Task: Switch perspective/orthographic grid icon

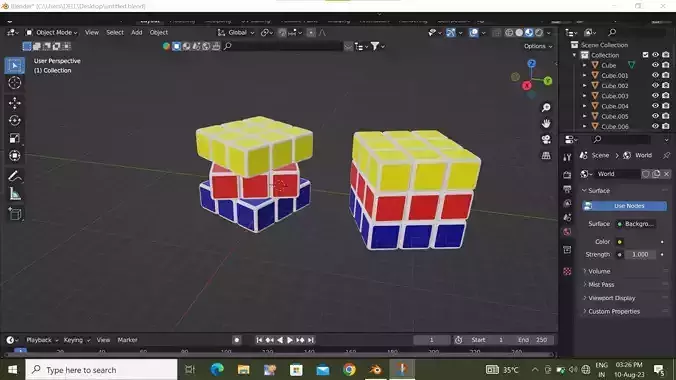Action: click(546, 155)
